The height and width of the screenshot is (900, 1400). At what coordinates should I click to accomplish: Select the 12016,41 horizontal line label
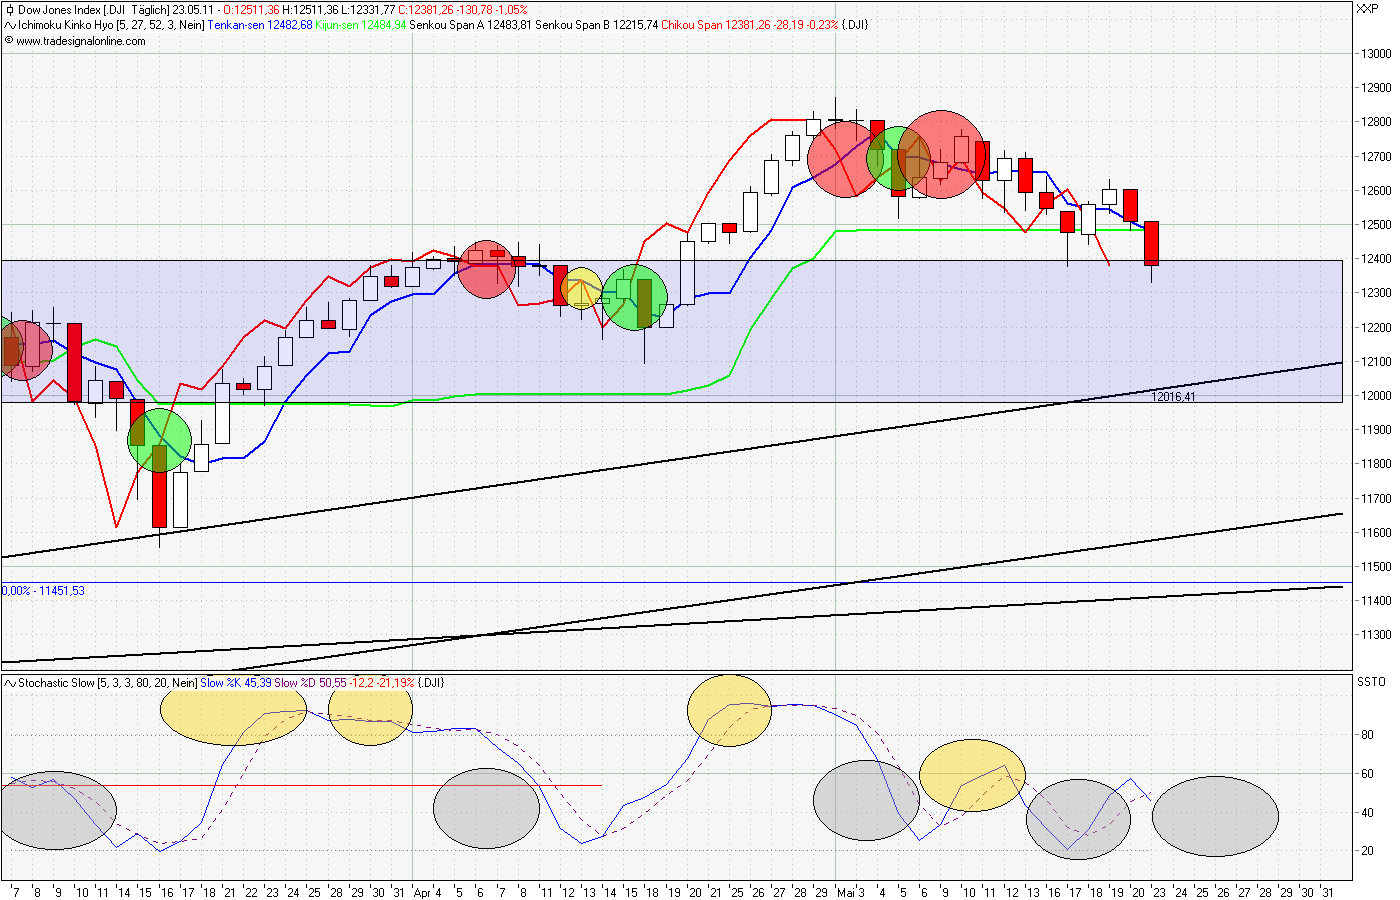1175,397
